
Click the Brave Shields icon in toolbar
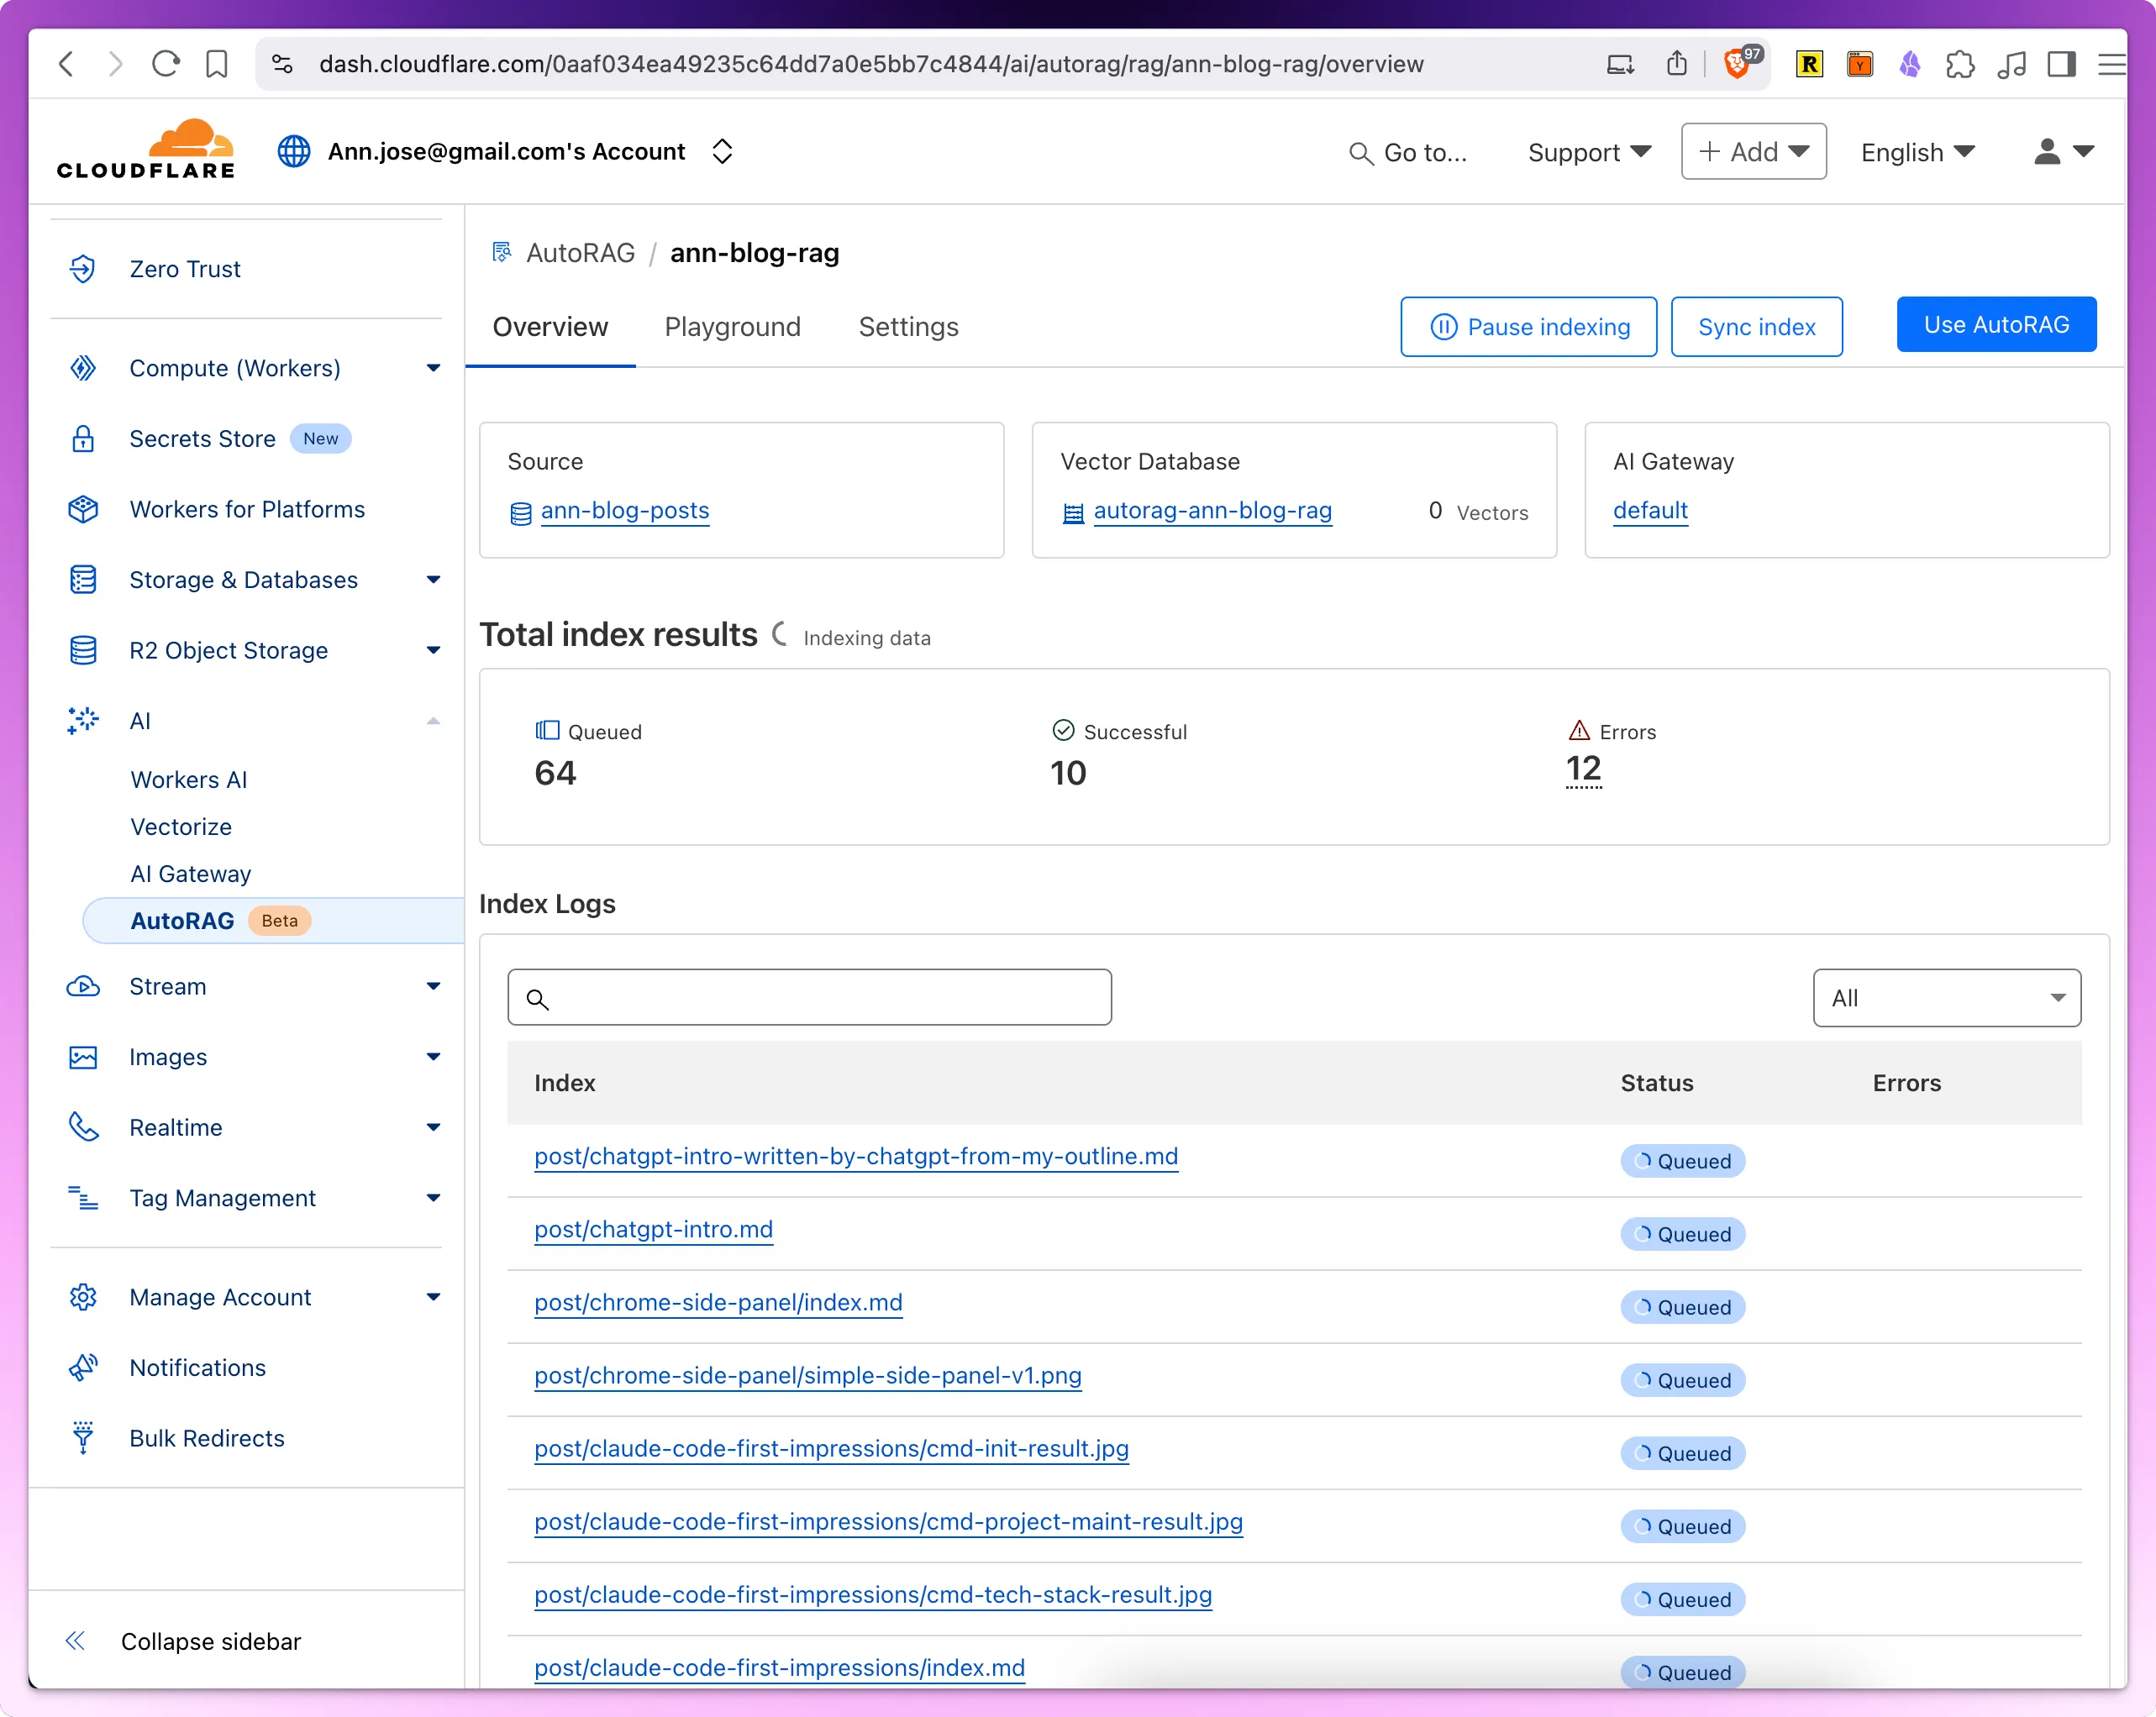pos(1738,65)
